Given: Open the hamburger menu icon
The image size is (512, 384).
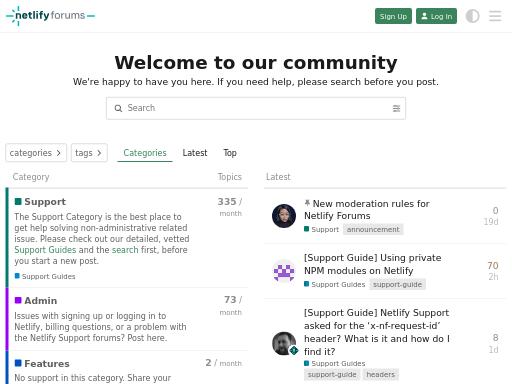Looking at the screenshot, I should (x=495, y=16).
